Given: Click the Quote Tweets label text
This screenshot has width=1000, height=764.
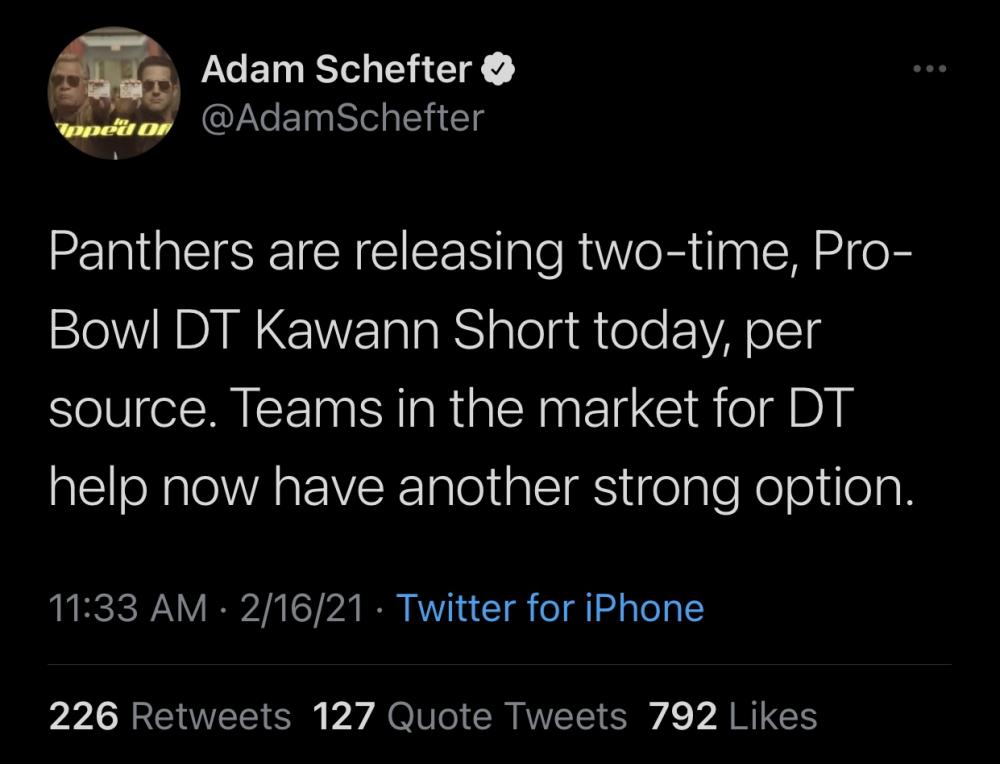Looking at the screenshot, I should (506, 716).
